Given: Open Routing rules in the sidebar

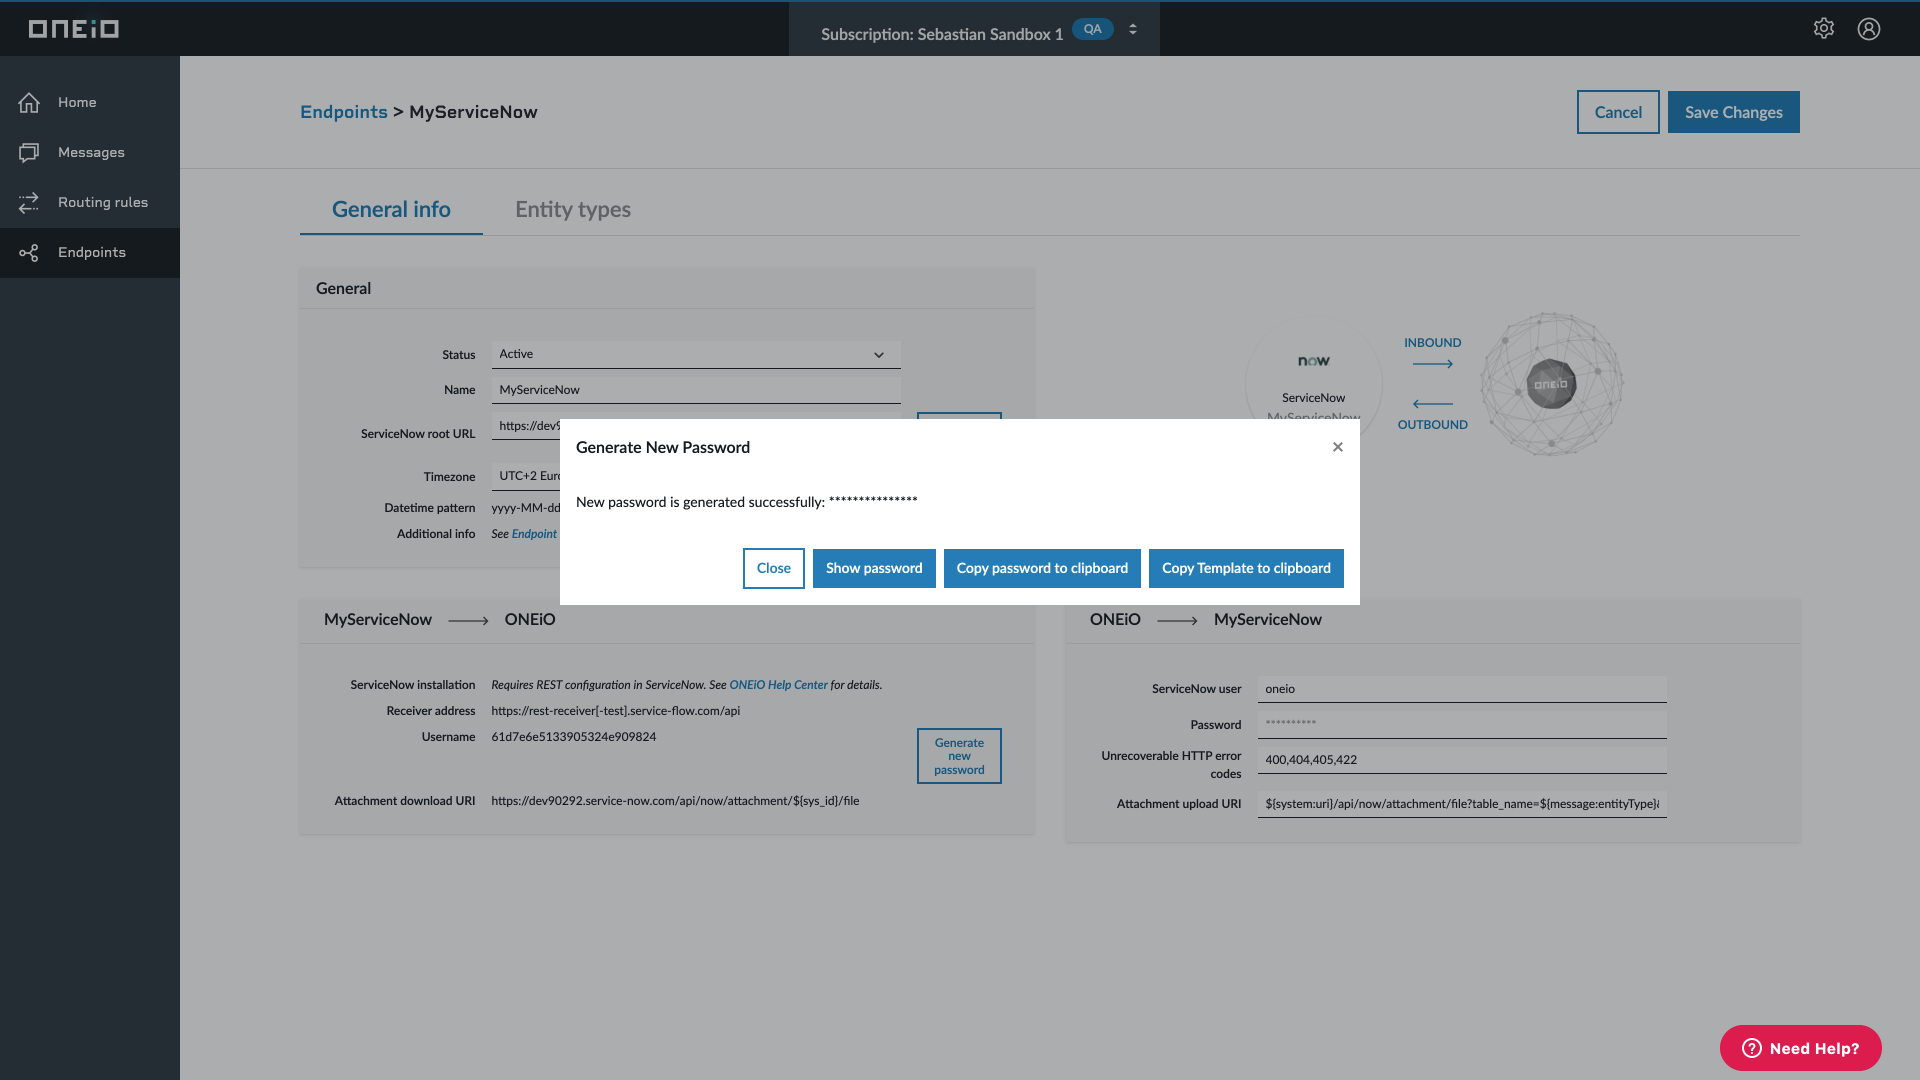Looking at the screenshot, I should [90, 202].
